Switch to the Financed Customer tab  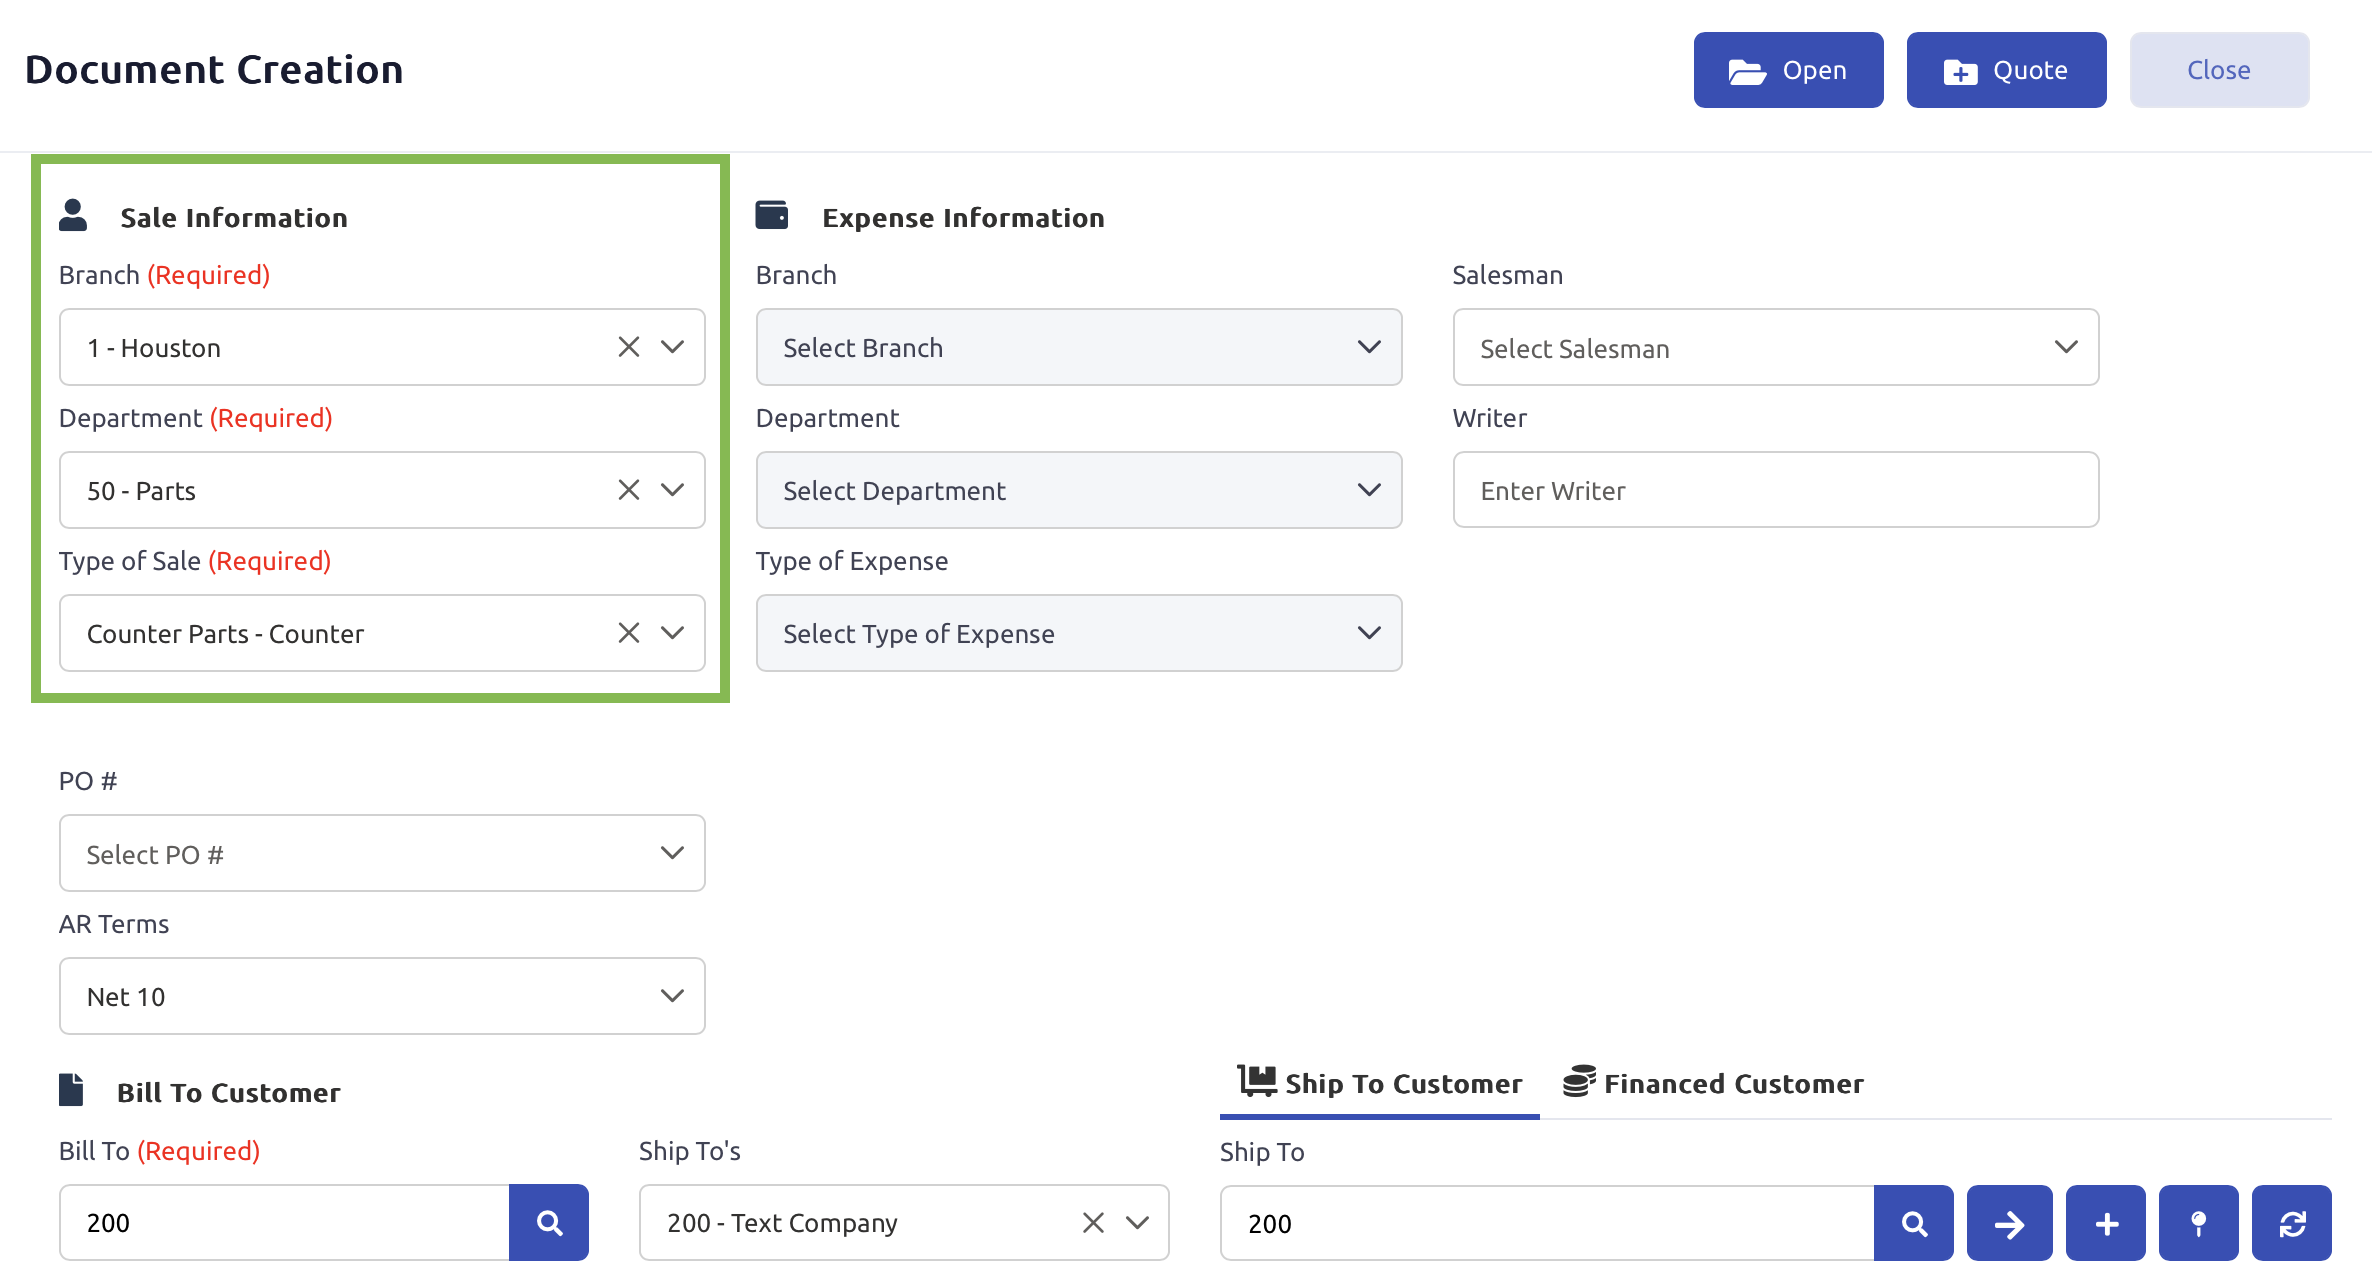coord(1714,1084)
